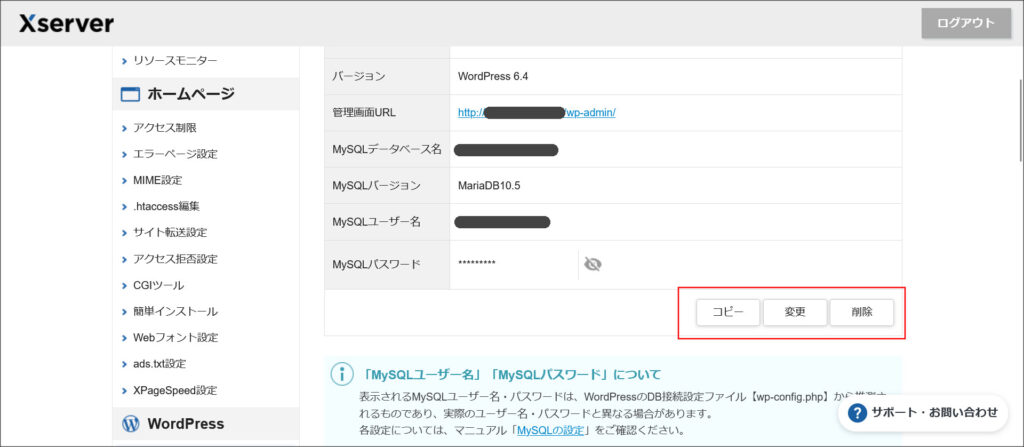
Task: Click the 「MySQLユーザー名」「MySQLパスワード」について heading
Action: 511,374
